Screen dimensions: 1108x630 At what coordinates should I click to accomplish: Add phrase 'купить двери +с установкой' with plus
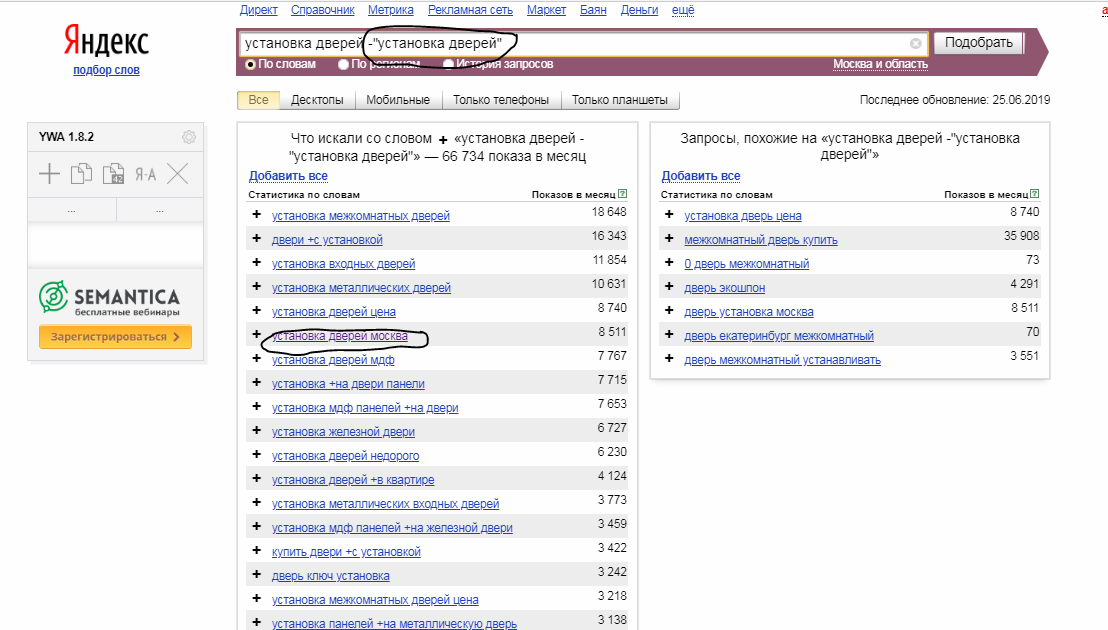[257, 550]
